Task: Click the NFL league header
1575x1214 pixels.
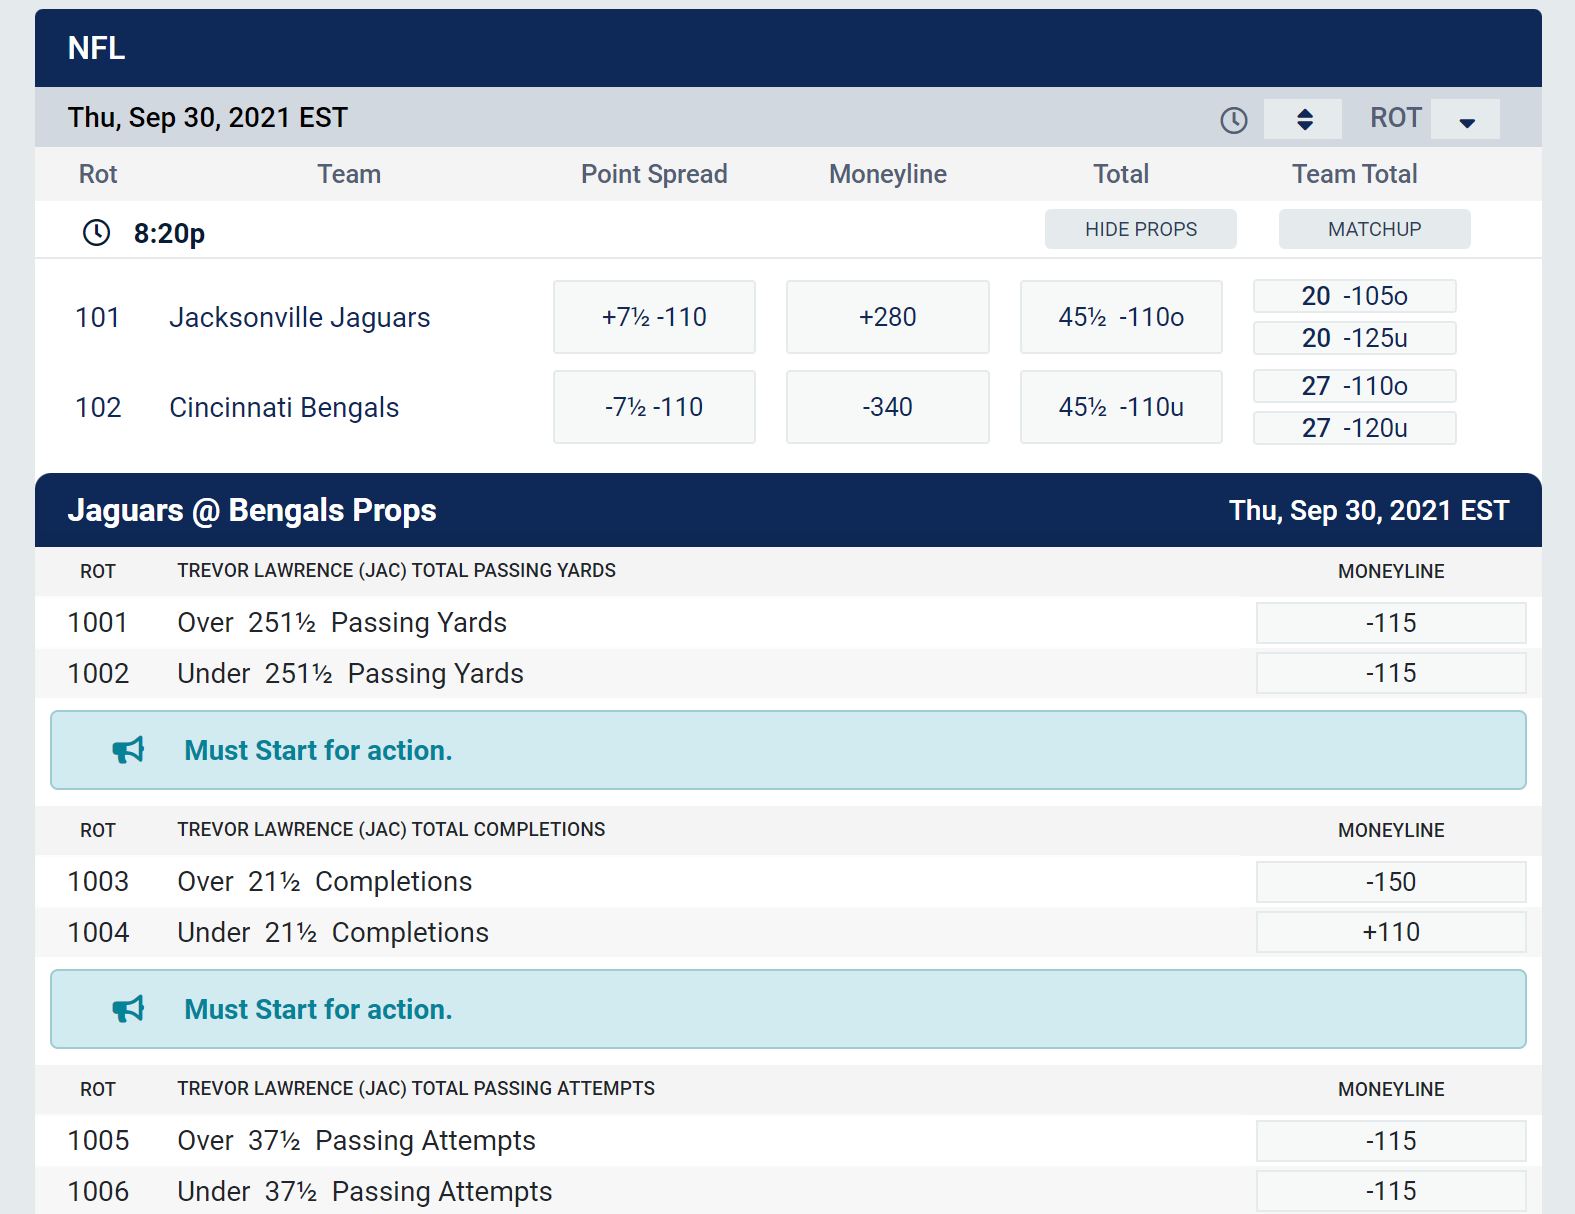Action: (96, 48)
